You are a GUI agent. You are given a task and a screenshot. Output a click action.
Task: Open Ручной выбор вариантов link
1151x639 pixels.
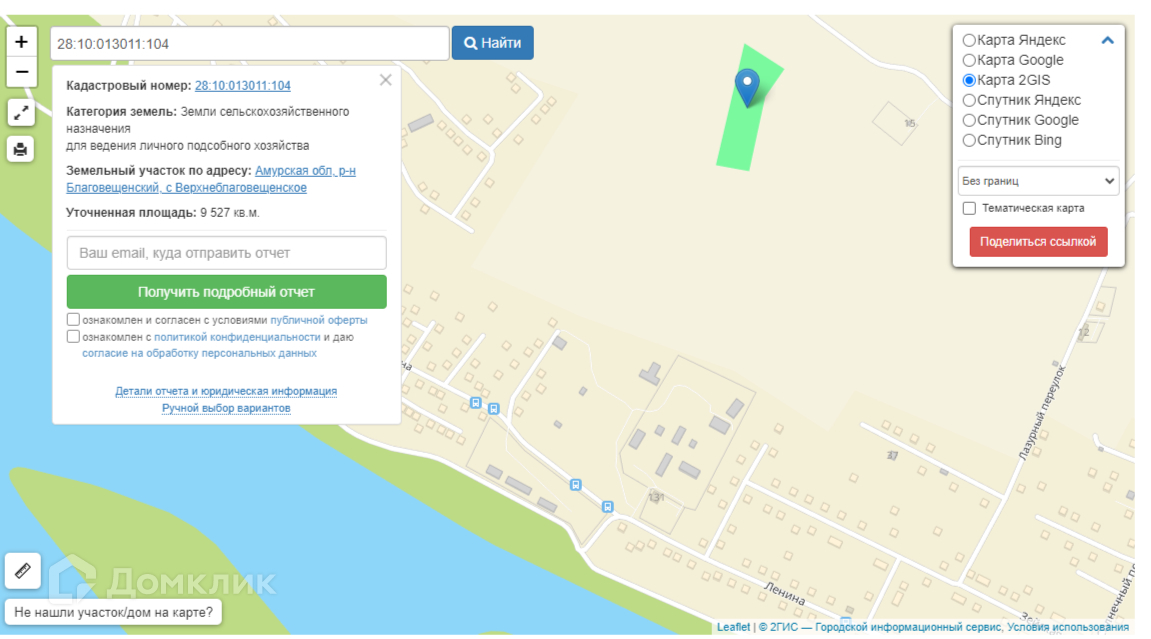[226, 408]
